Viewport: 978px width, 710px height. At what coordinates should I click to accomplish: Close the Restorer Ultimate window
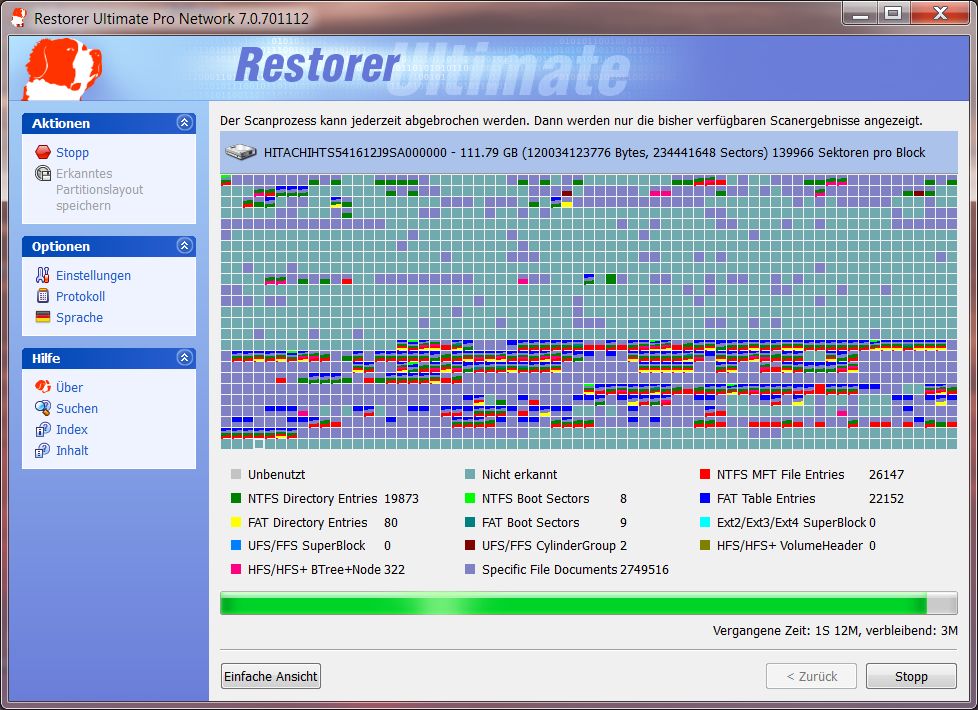(940, 14)
